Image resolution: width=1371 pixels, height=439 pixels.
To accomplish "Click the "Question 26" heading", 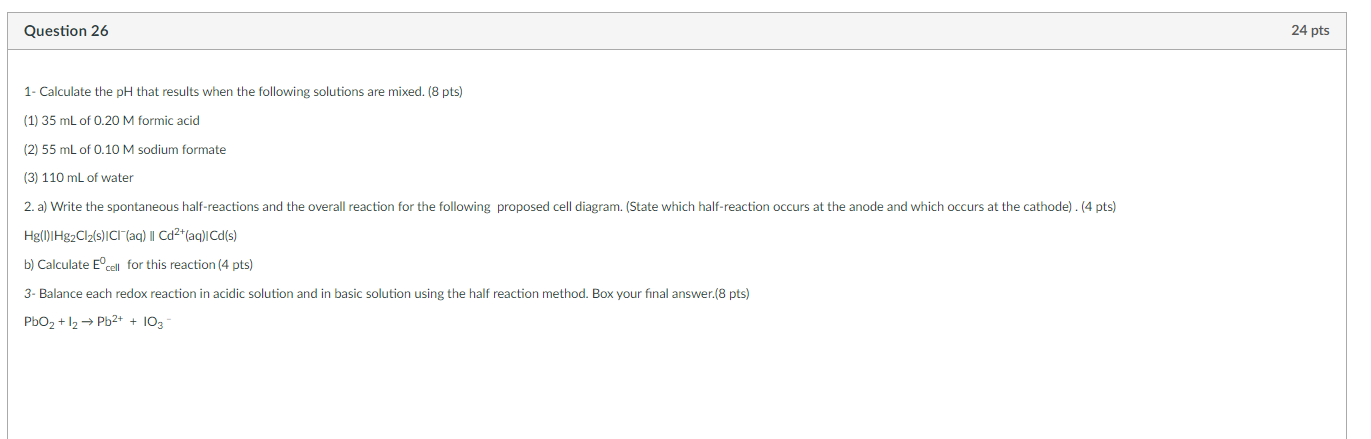I will pyautogui.click(x=66, y=31).
